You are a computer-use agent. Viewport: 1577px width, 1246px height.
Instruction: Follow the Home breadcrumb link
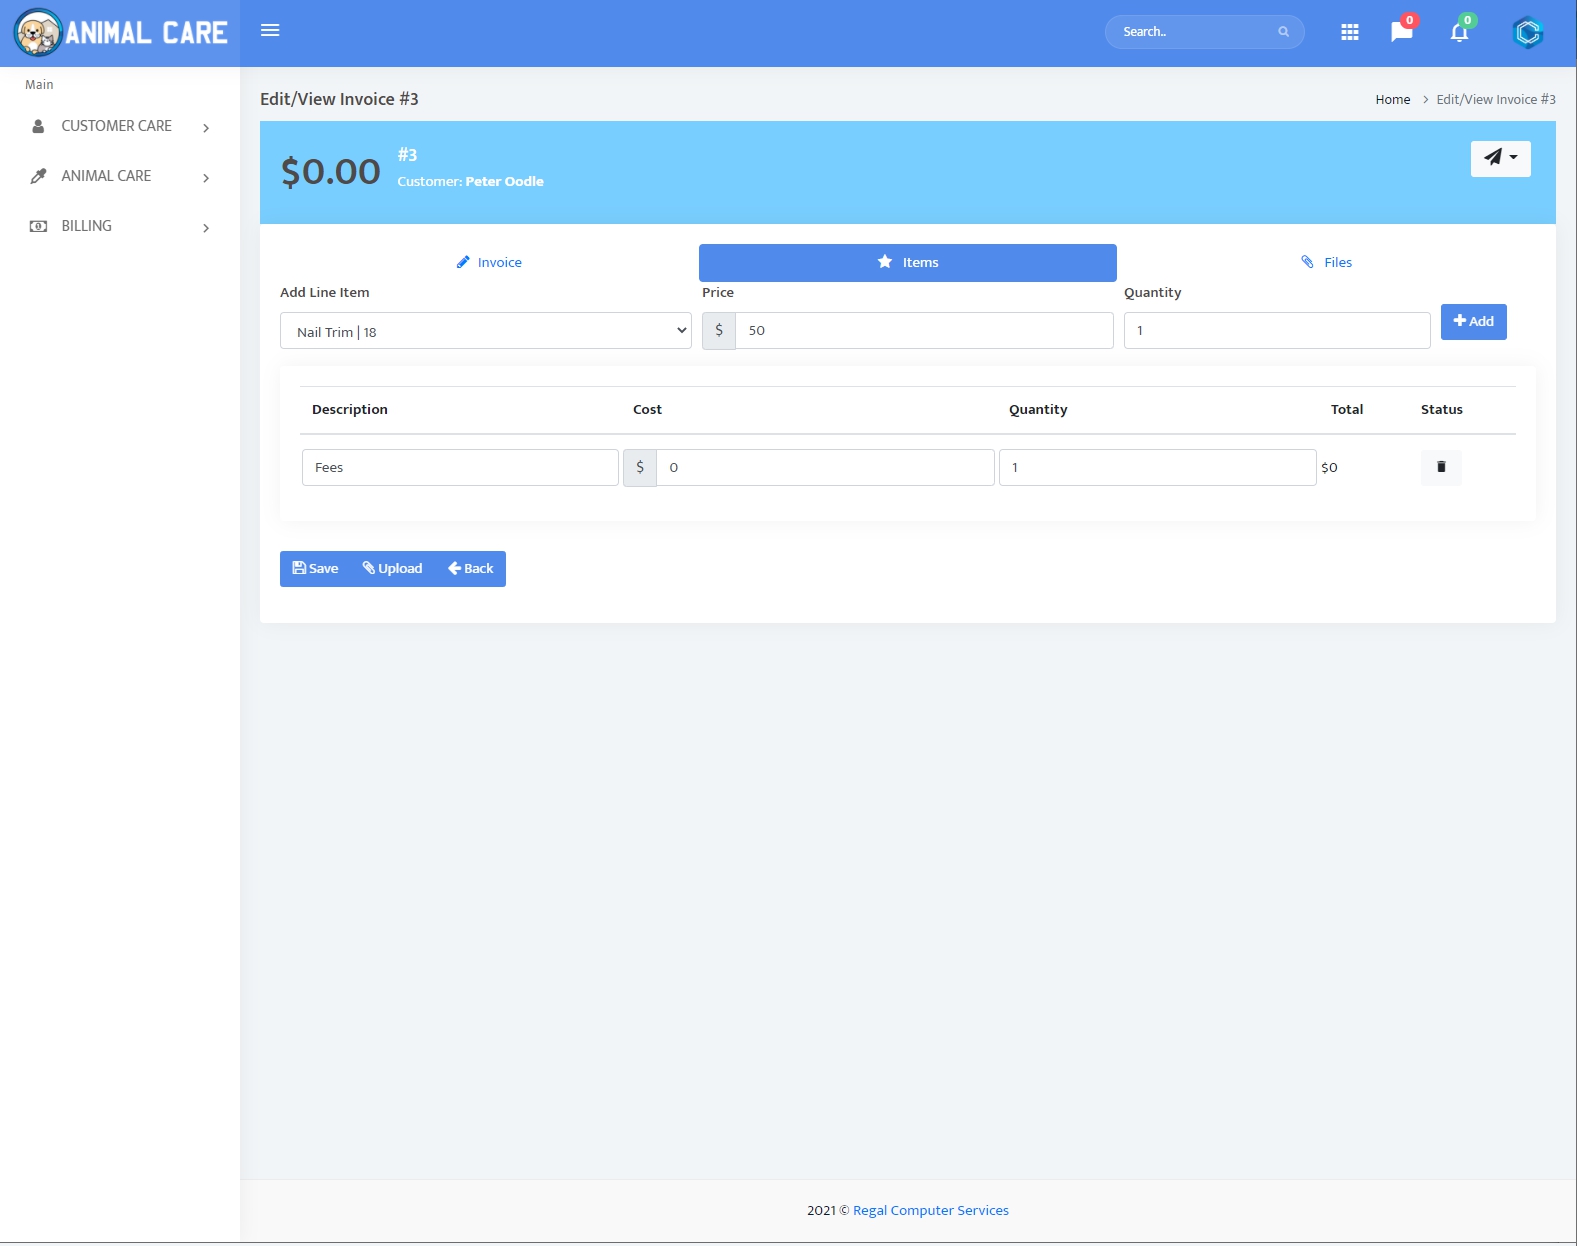pyautogui.click(x=1392, y=99)
